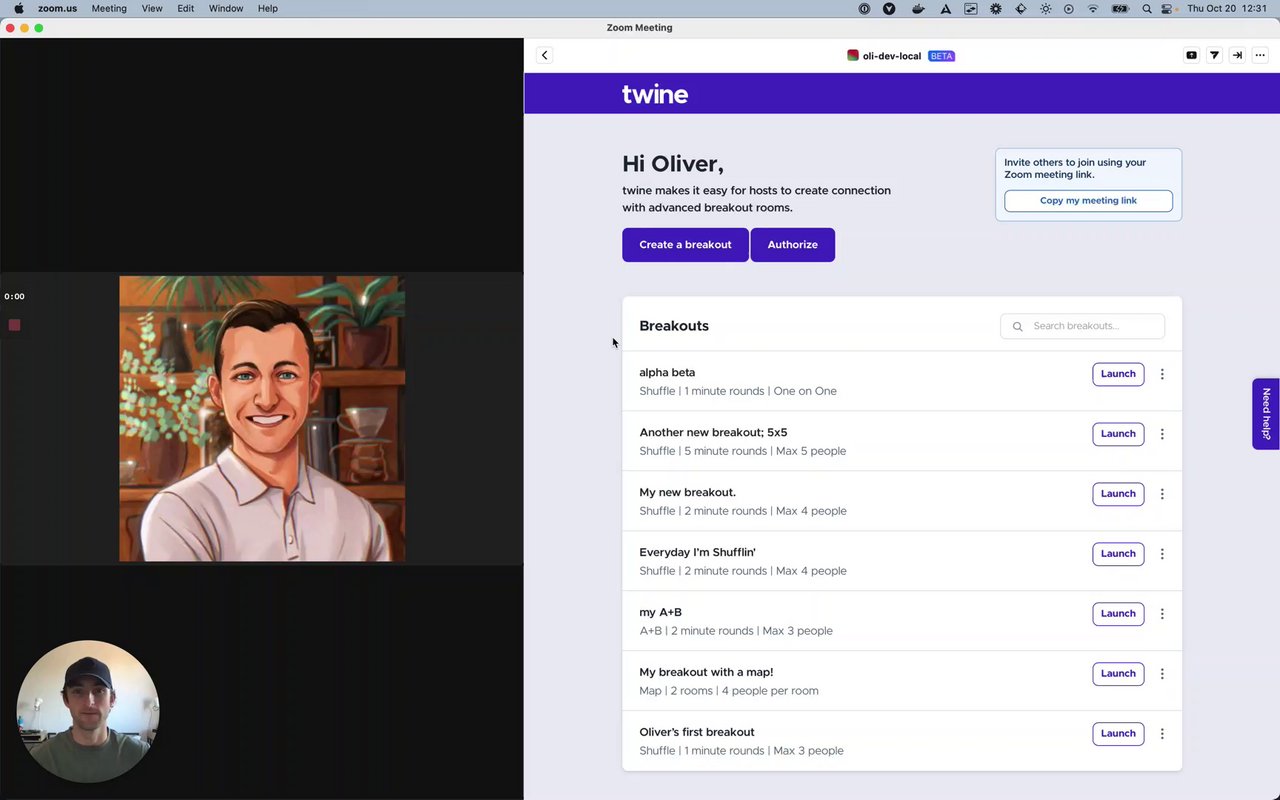Click the alpha beta breakout title
1280x800 pixels.
click(667, 372)
